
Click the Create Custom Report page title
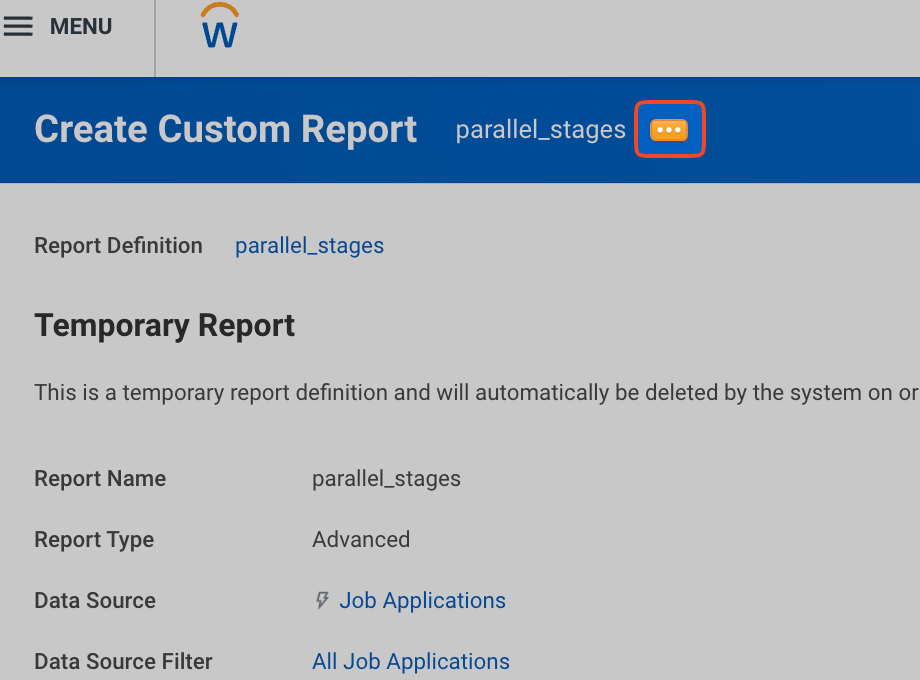point(225,130)
